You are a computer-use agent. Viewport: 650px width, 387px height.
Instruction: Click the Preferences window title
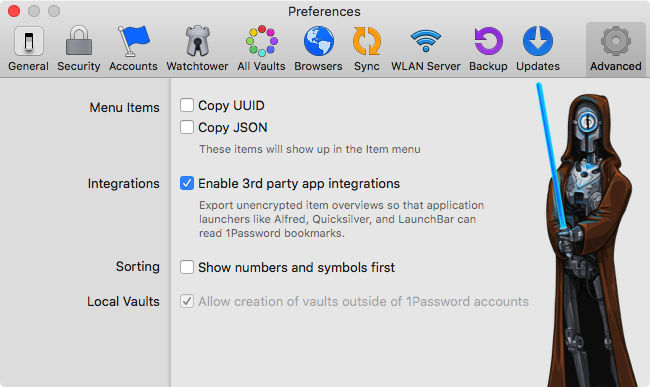click(324, 12)
